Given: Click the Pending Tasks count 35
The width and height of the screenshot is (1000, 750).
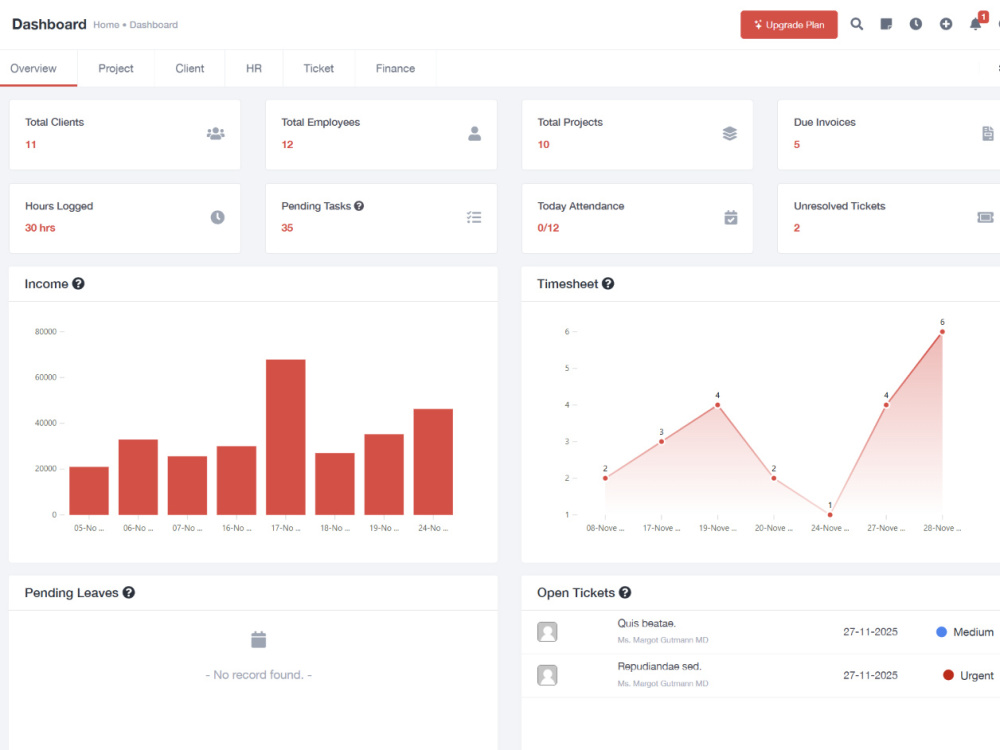Looking at the screenshot, I should coord(287,228).
